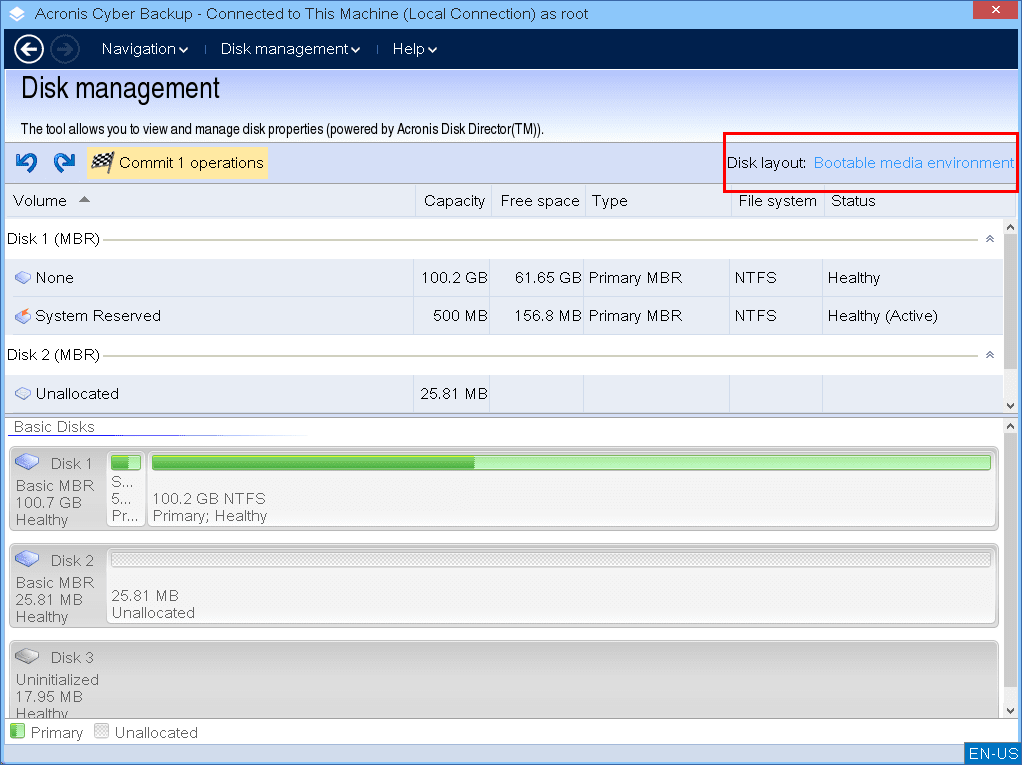Viewport: 1022px width, 765px height.
Task: Click the Disk 2 (MBR) group label
Action: coord(53,355)
